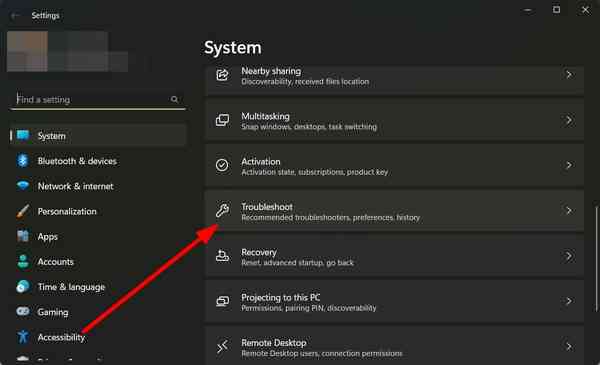Click 'Remote Desktop users, connection permissions' text
Screen dimensions: 600x365
tap(321, 354)
